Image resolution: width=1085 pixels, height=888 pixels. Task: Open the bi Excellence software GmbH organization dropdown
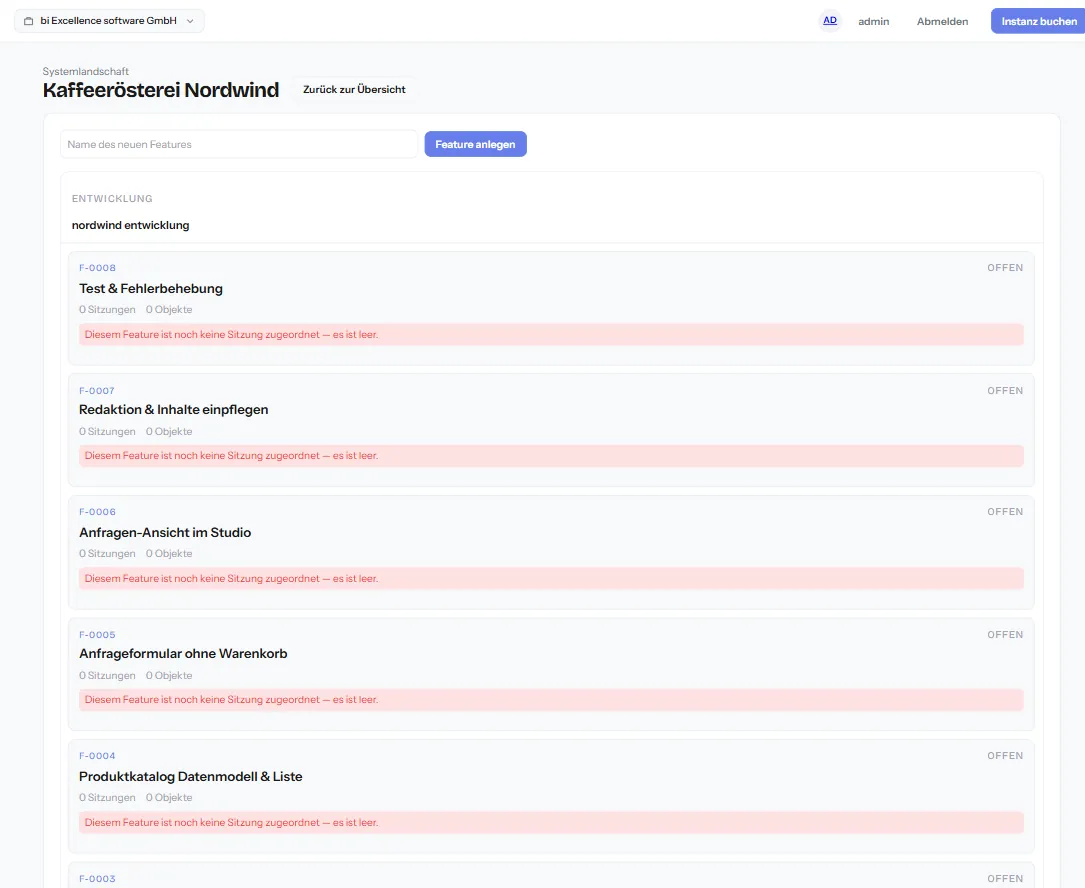tap(109, 21)
